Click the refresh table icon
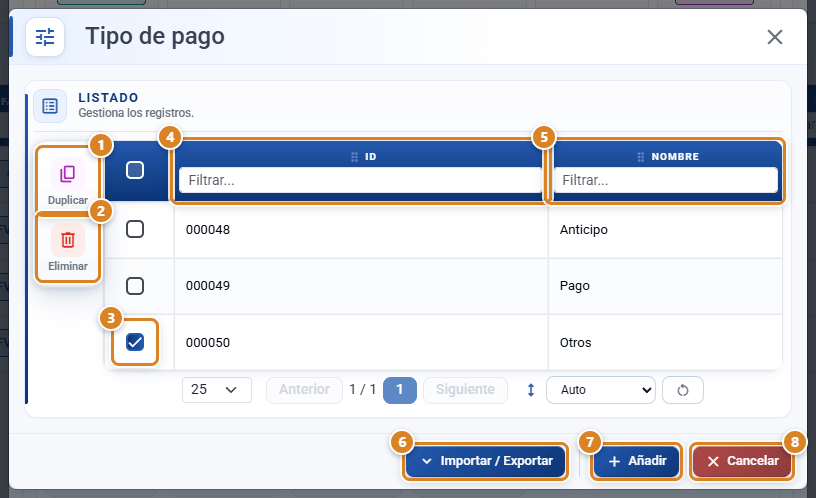 point(683,390)
